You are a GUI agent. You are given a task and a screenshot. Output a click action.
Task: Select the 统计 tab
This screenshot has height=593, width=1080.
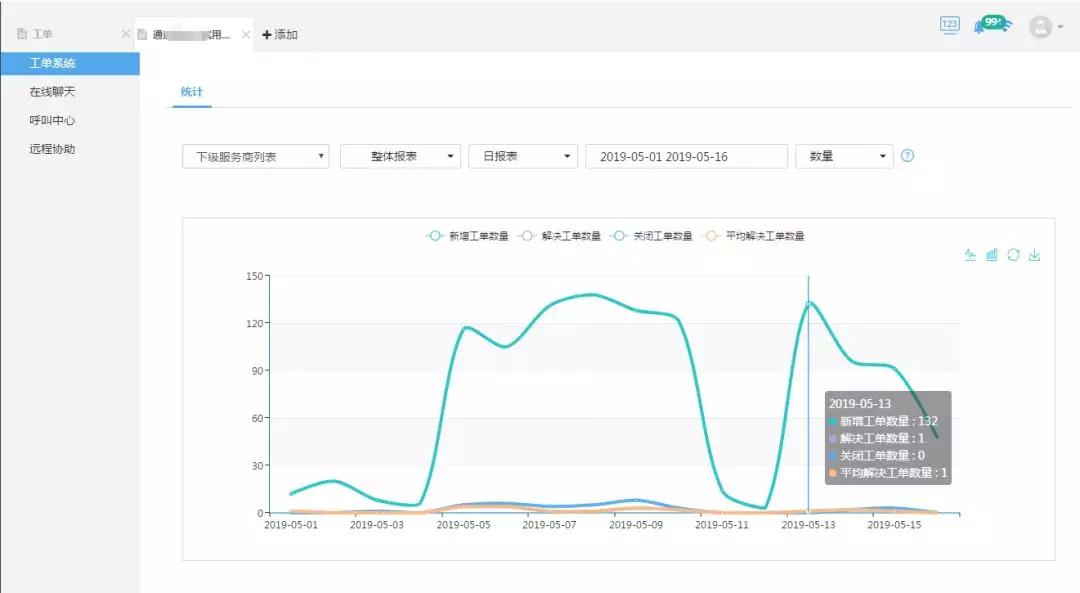point(191,92)
